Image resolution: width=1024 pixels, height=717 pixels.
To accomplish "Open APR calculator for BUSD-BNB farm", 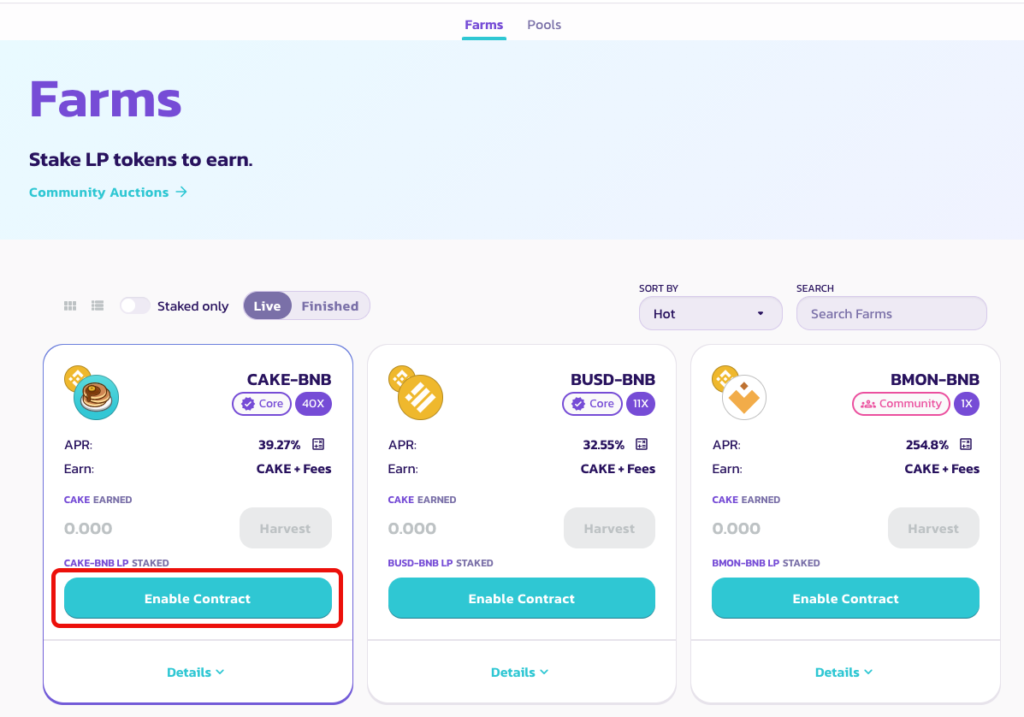I will coord(641,445).
